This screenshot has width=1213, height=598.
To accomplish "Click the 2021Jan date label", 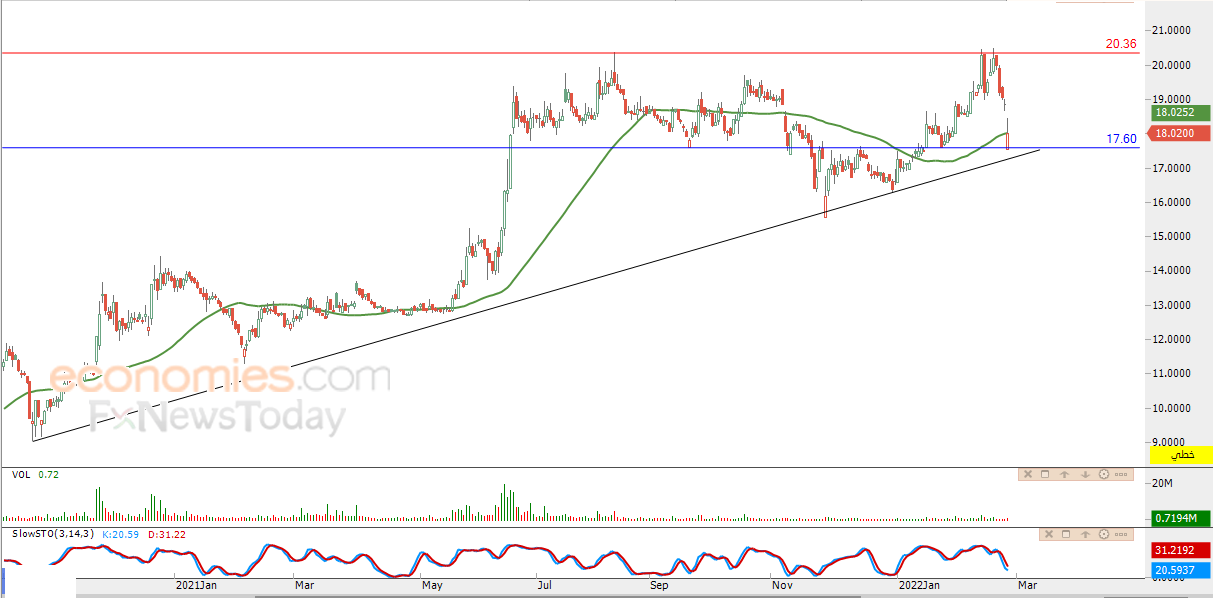I will tap(197, 584).
